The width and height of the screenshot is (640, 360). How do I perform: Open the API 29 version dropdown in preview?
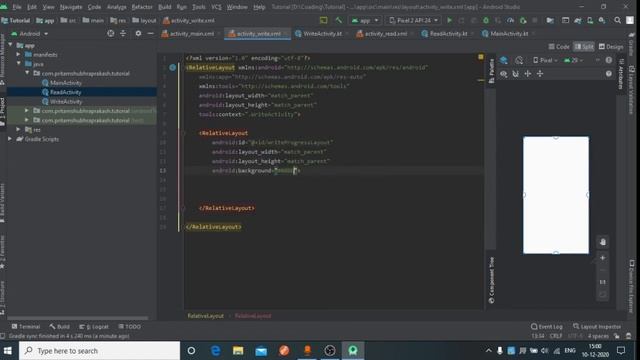573,60
